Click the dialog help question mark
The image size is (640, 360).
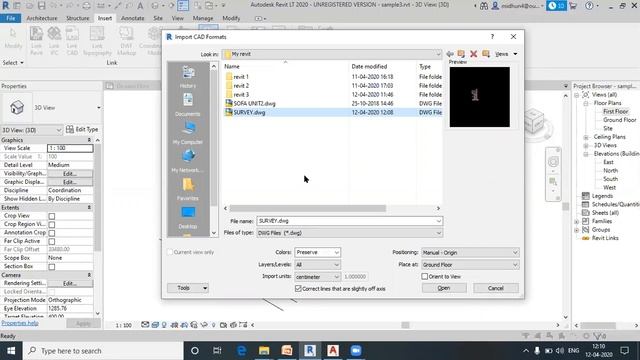click(x=492, y=37)
